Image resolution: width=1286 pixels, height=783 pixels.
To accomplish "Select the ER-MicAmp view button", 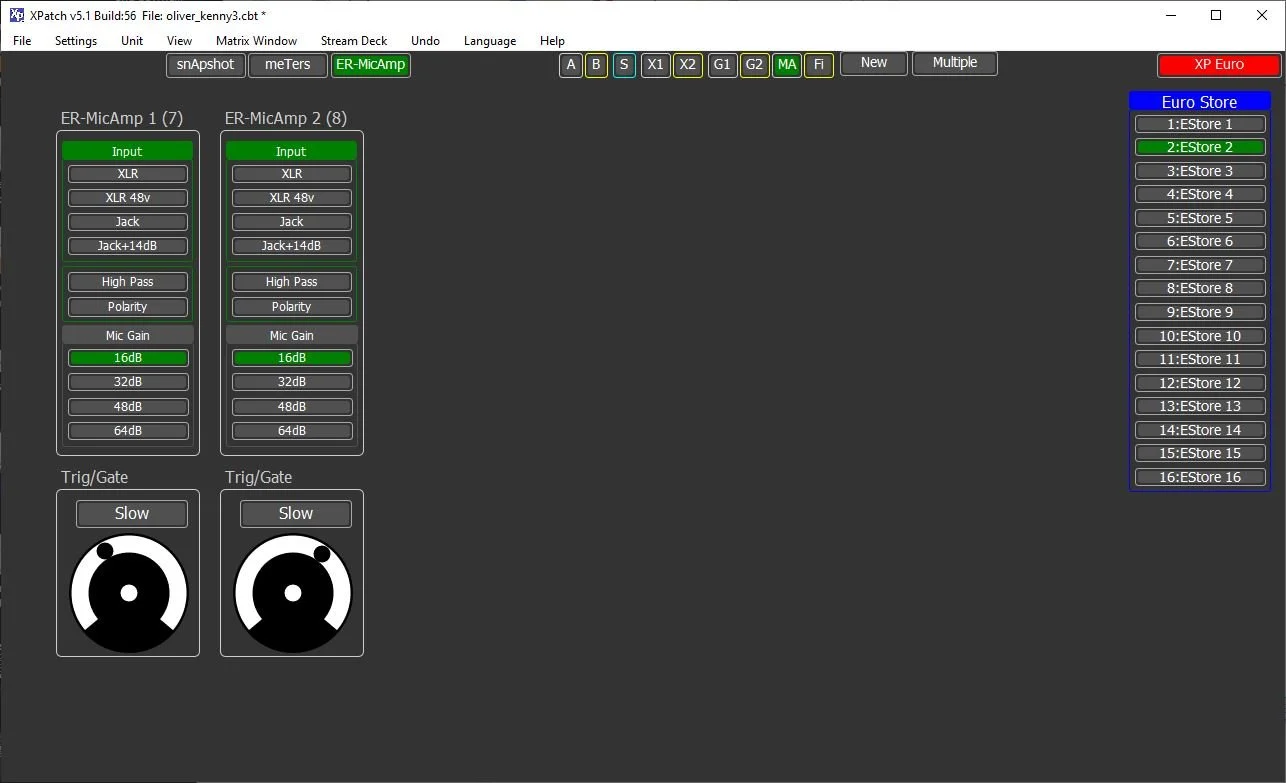I will tap(371, 65).
